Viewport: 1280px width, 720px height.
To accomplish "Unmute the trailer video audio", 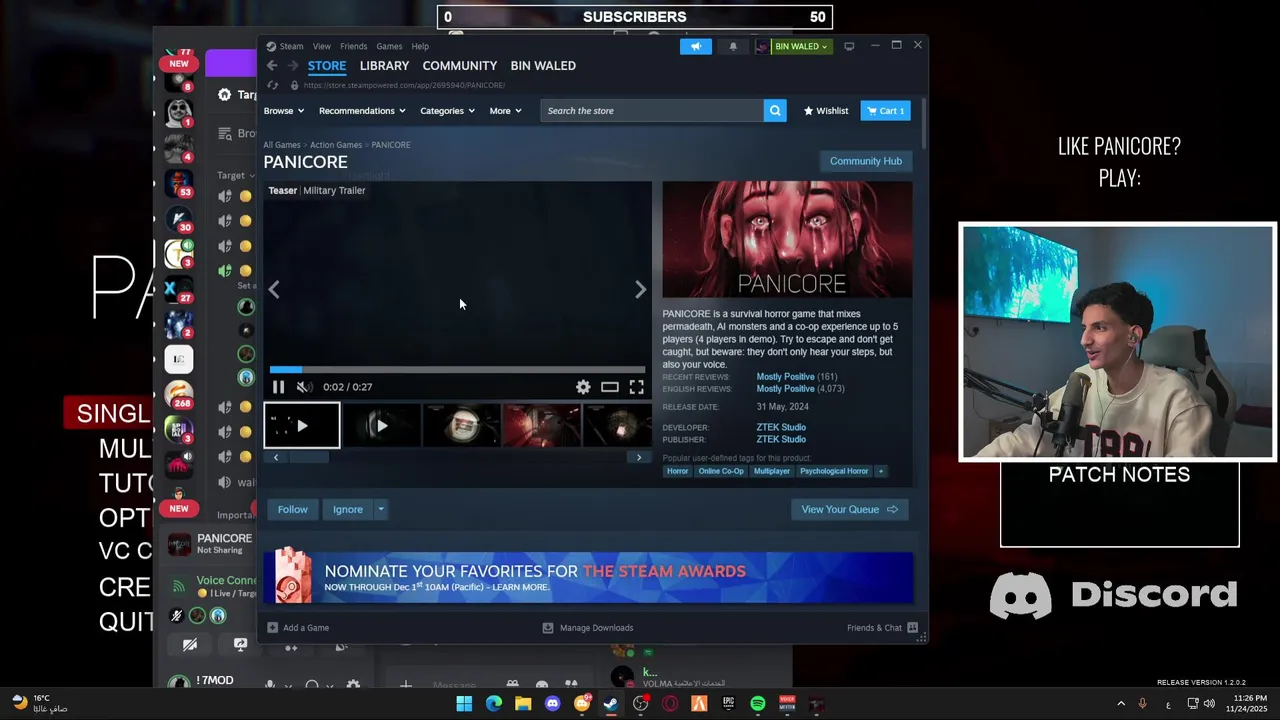I will tap(304, 387).
